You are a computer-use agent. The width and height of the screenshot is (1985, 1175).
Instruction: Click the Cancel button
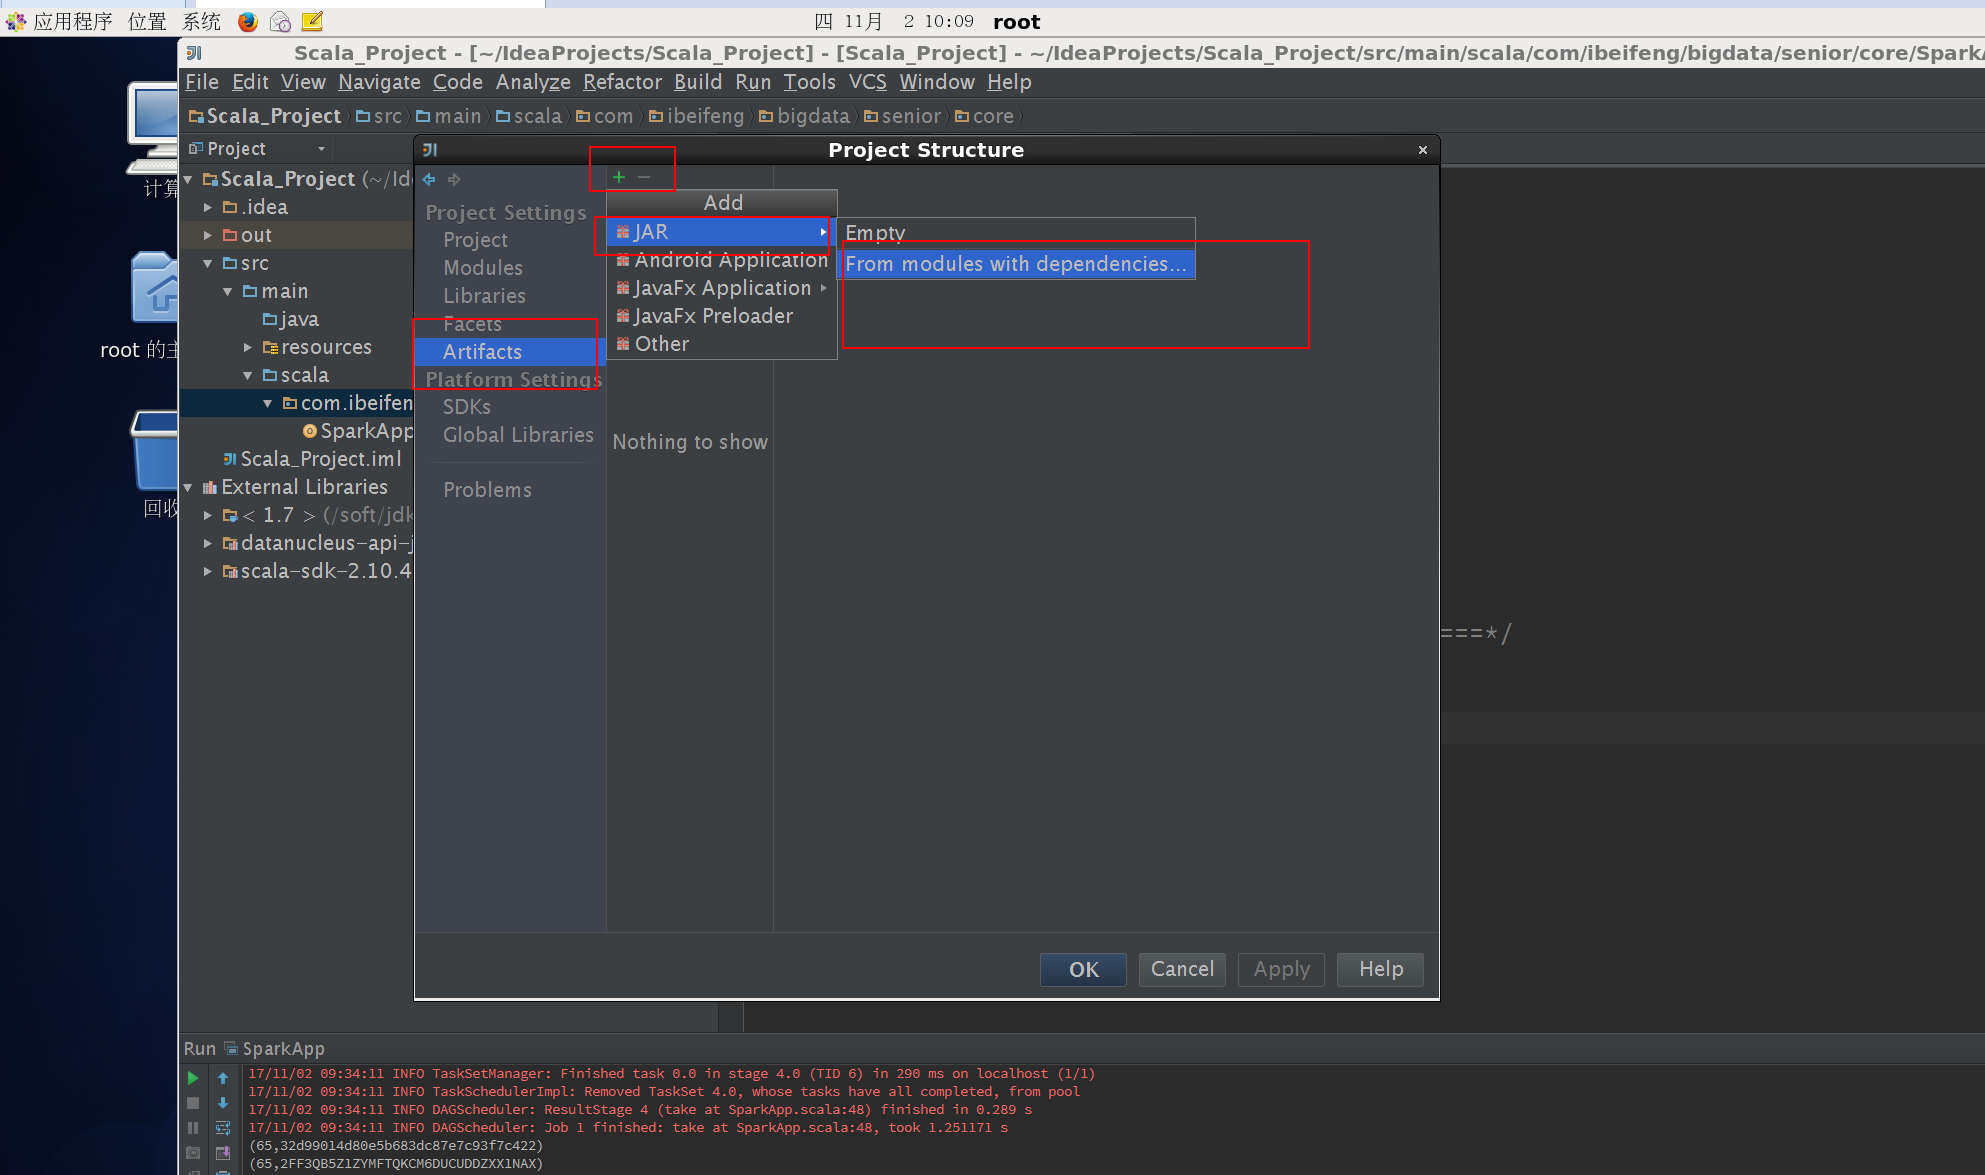[1182, 969]
